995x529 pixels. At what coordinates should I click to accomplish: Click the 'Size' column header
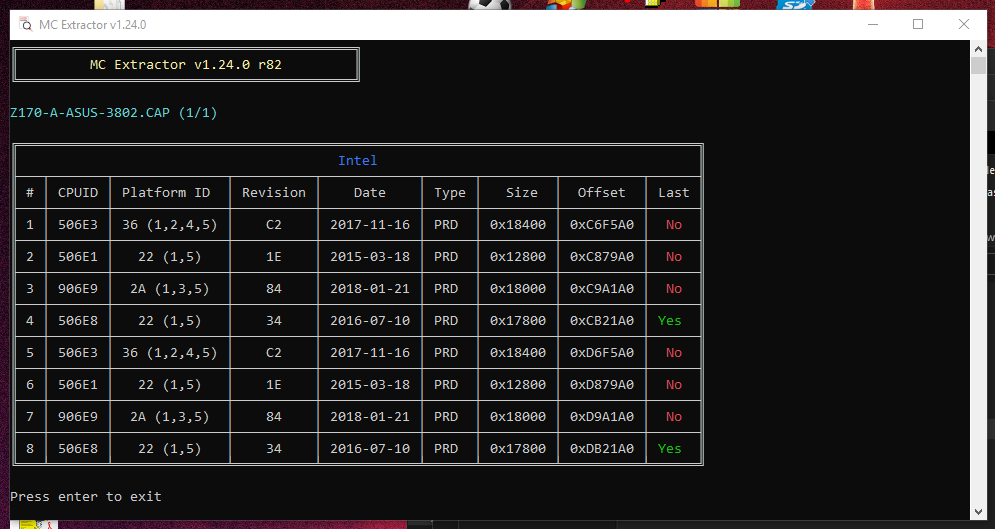522,192
